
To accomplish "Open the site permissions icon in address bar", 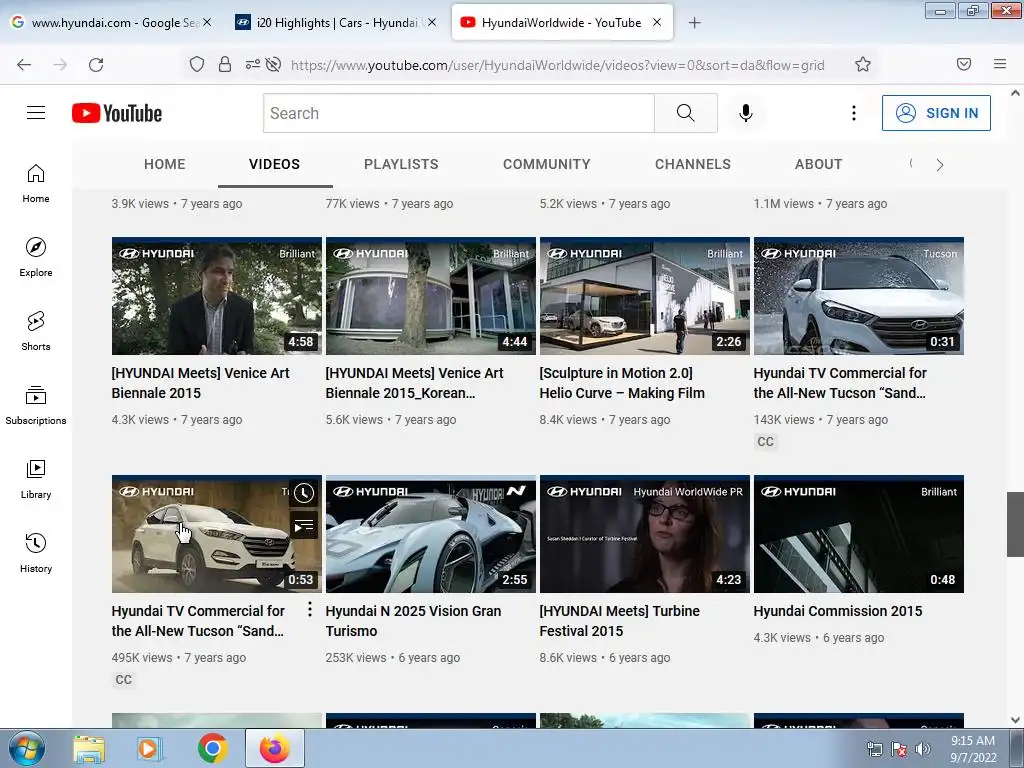I will pyautogui.click(x=253, y=64).
